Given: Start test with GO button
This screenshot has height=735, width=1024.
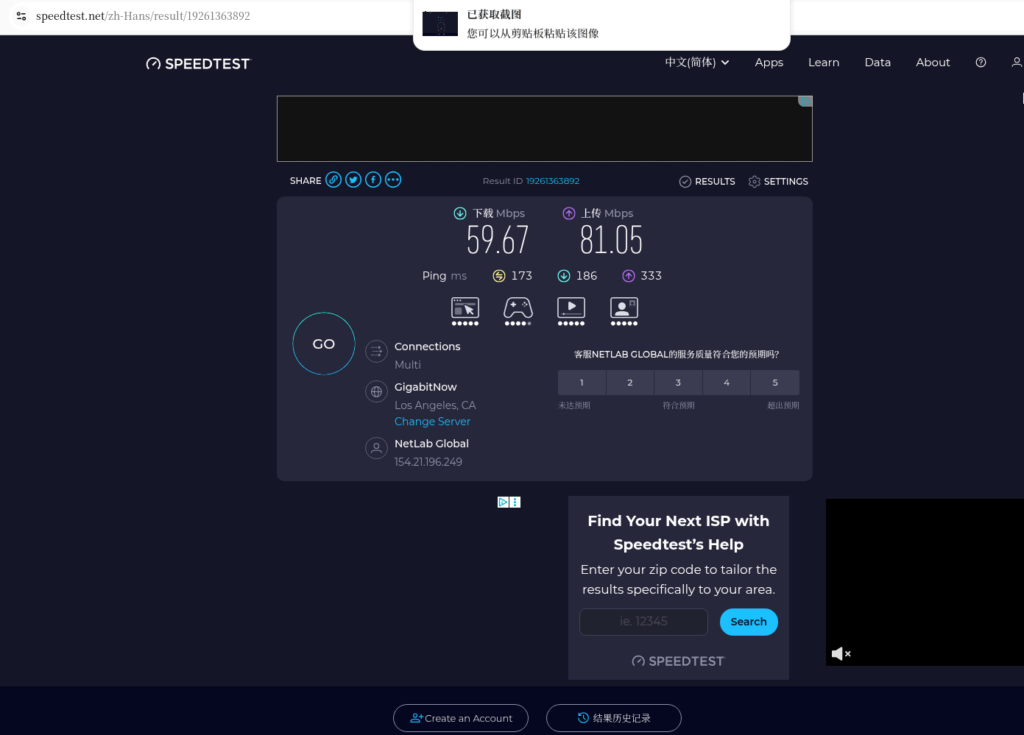Looking at the screenshot, I should (324, 344).
